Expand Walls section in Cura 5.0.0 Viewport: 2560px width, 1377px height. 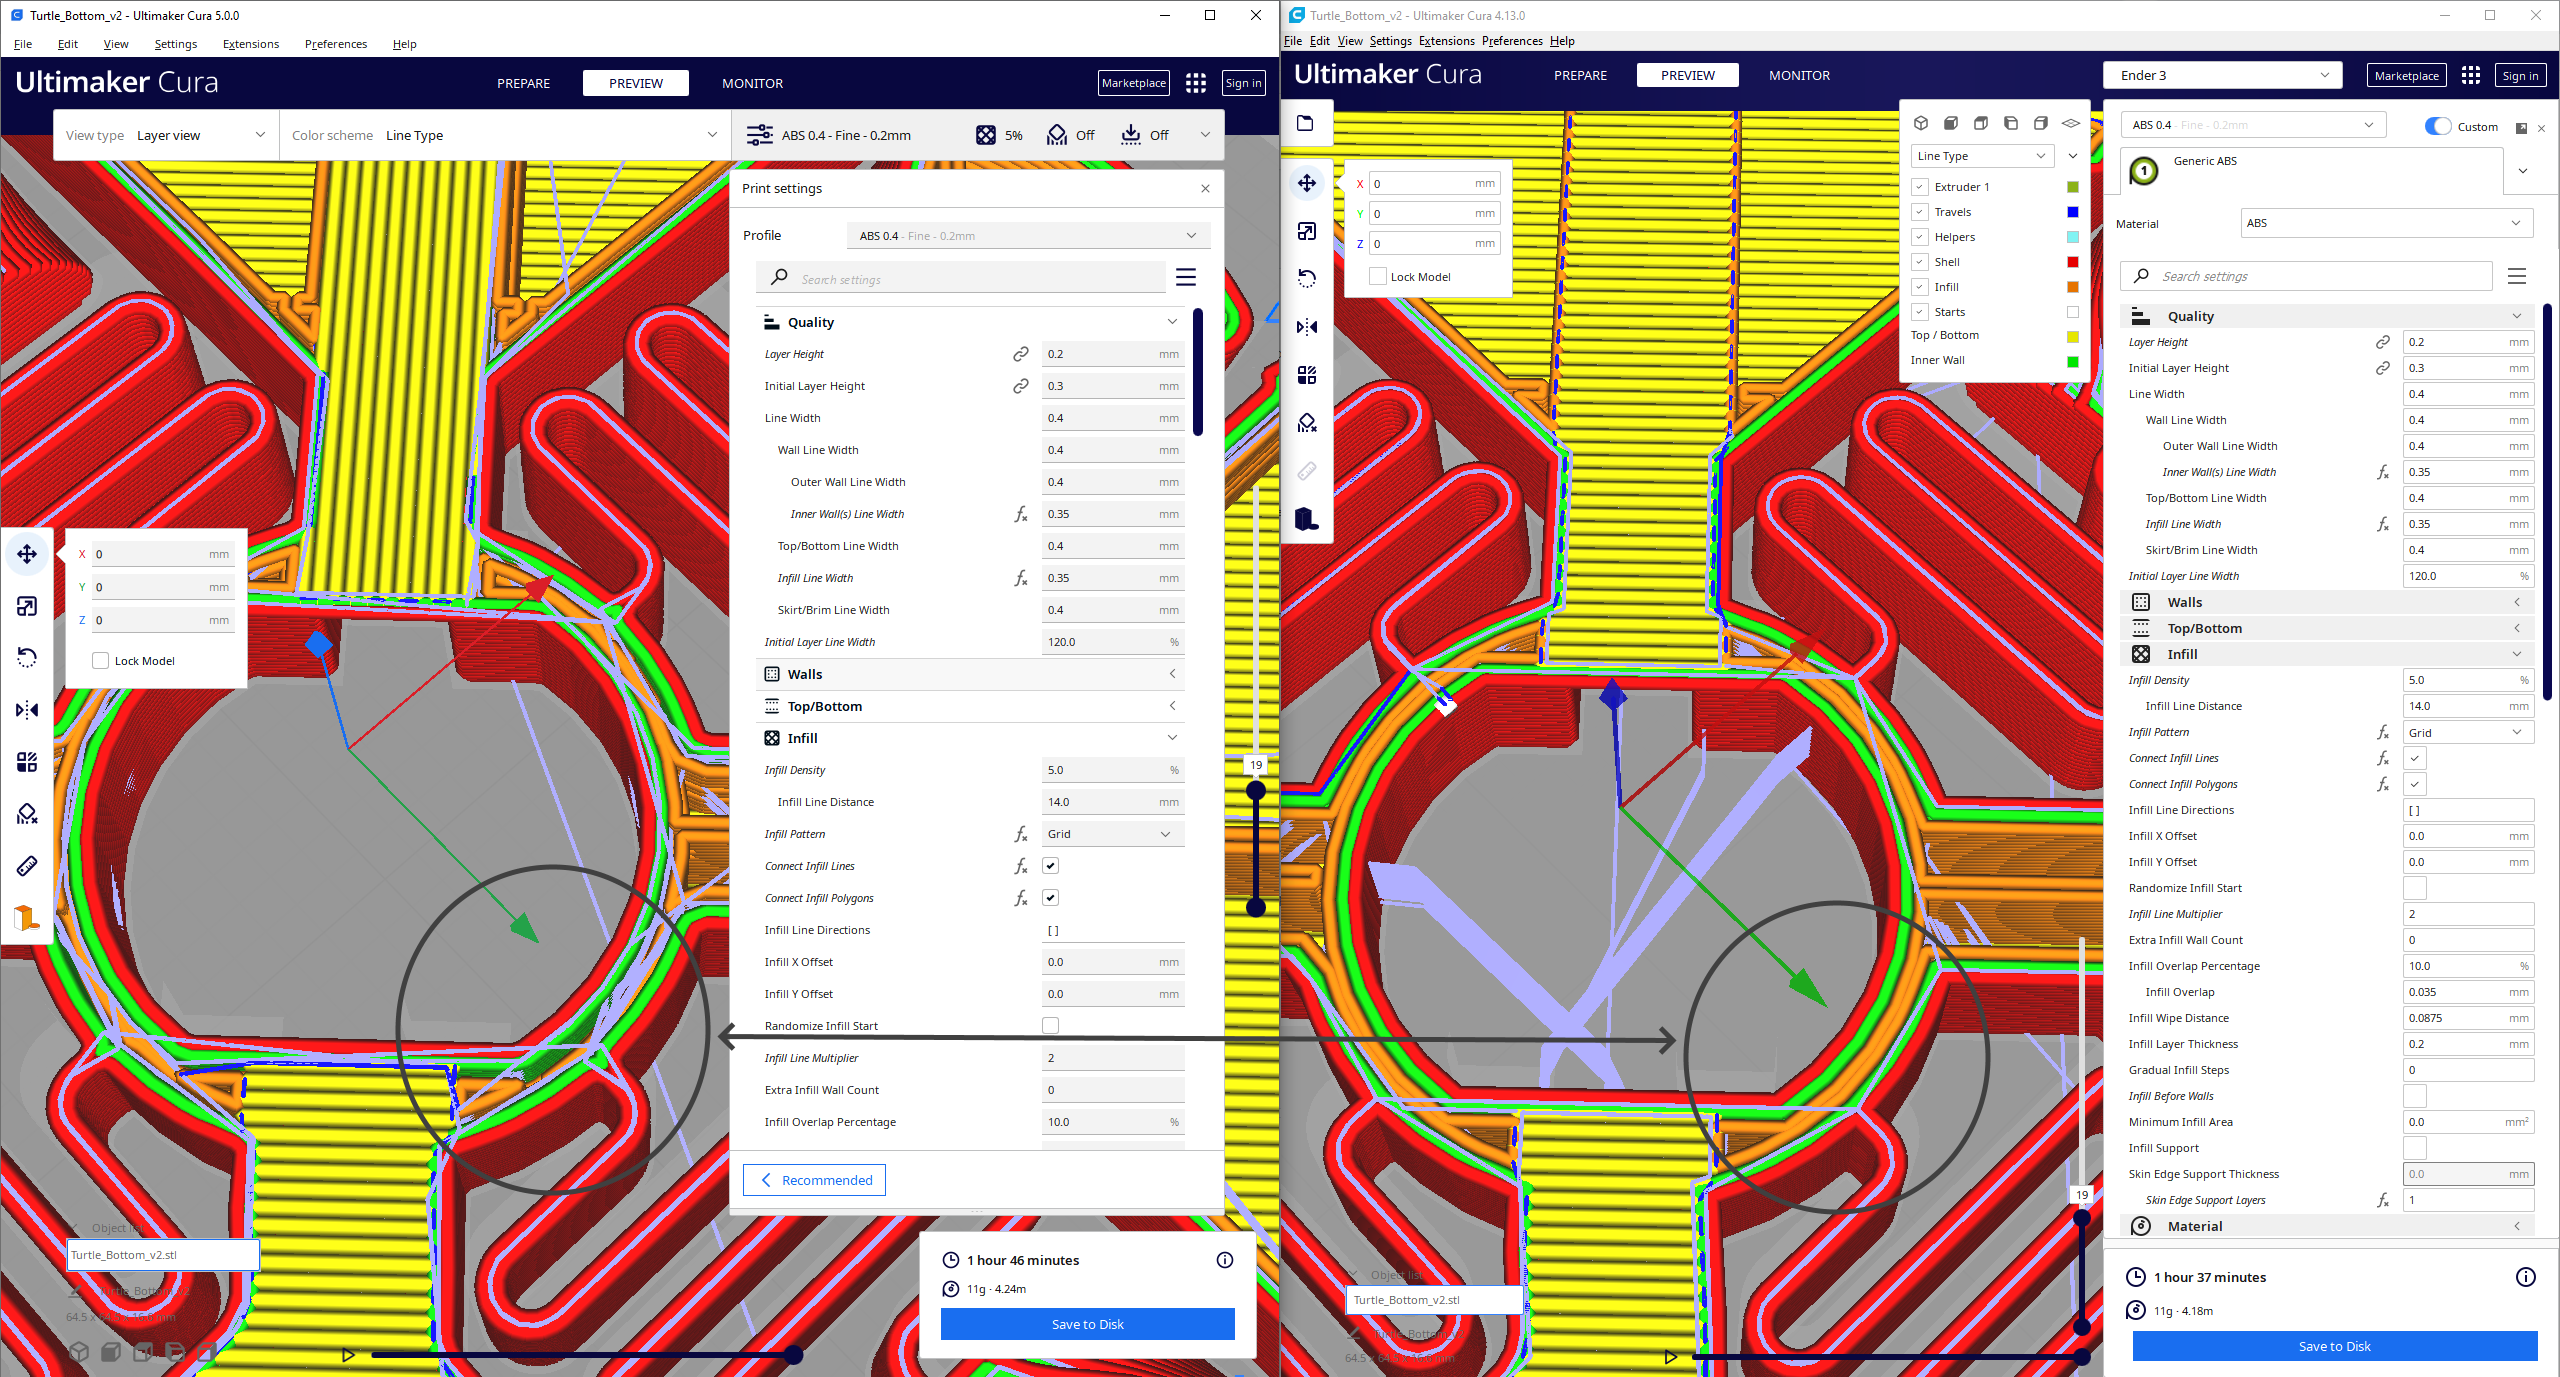click(x=970, y=674)
